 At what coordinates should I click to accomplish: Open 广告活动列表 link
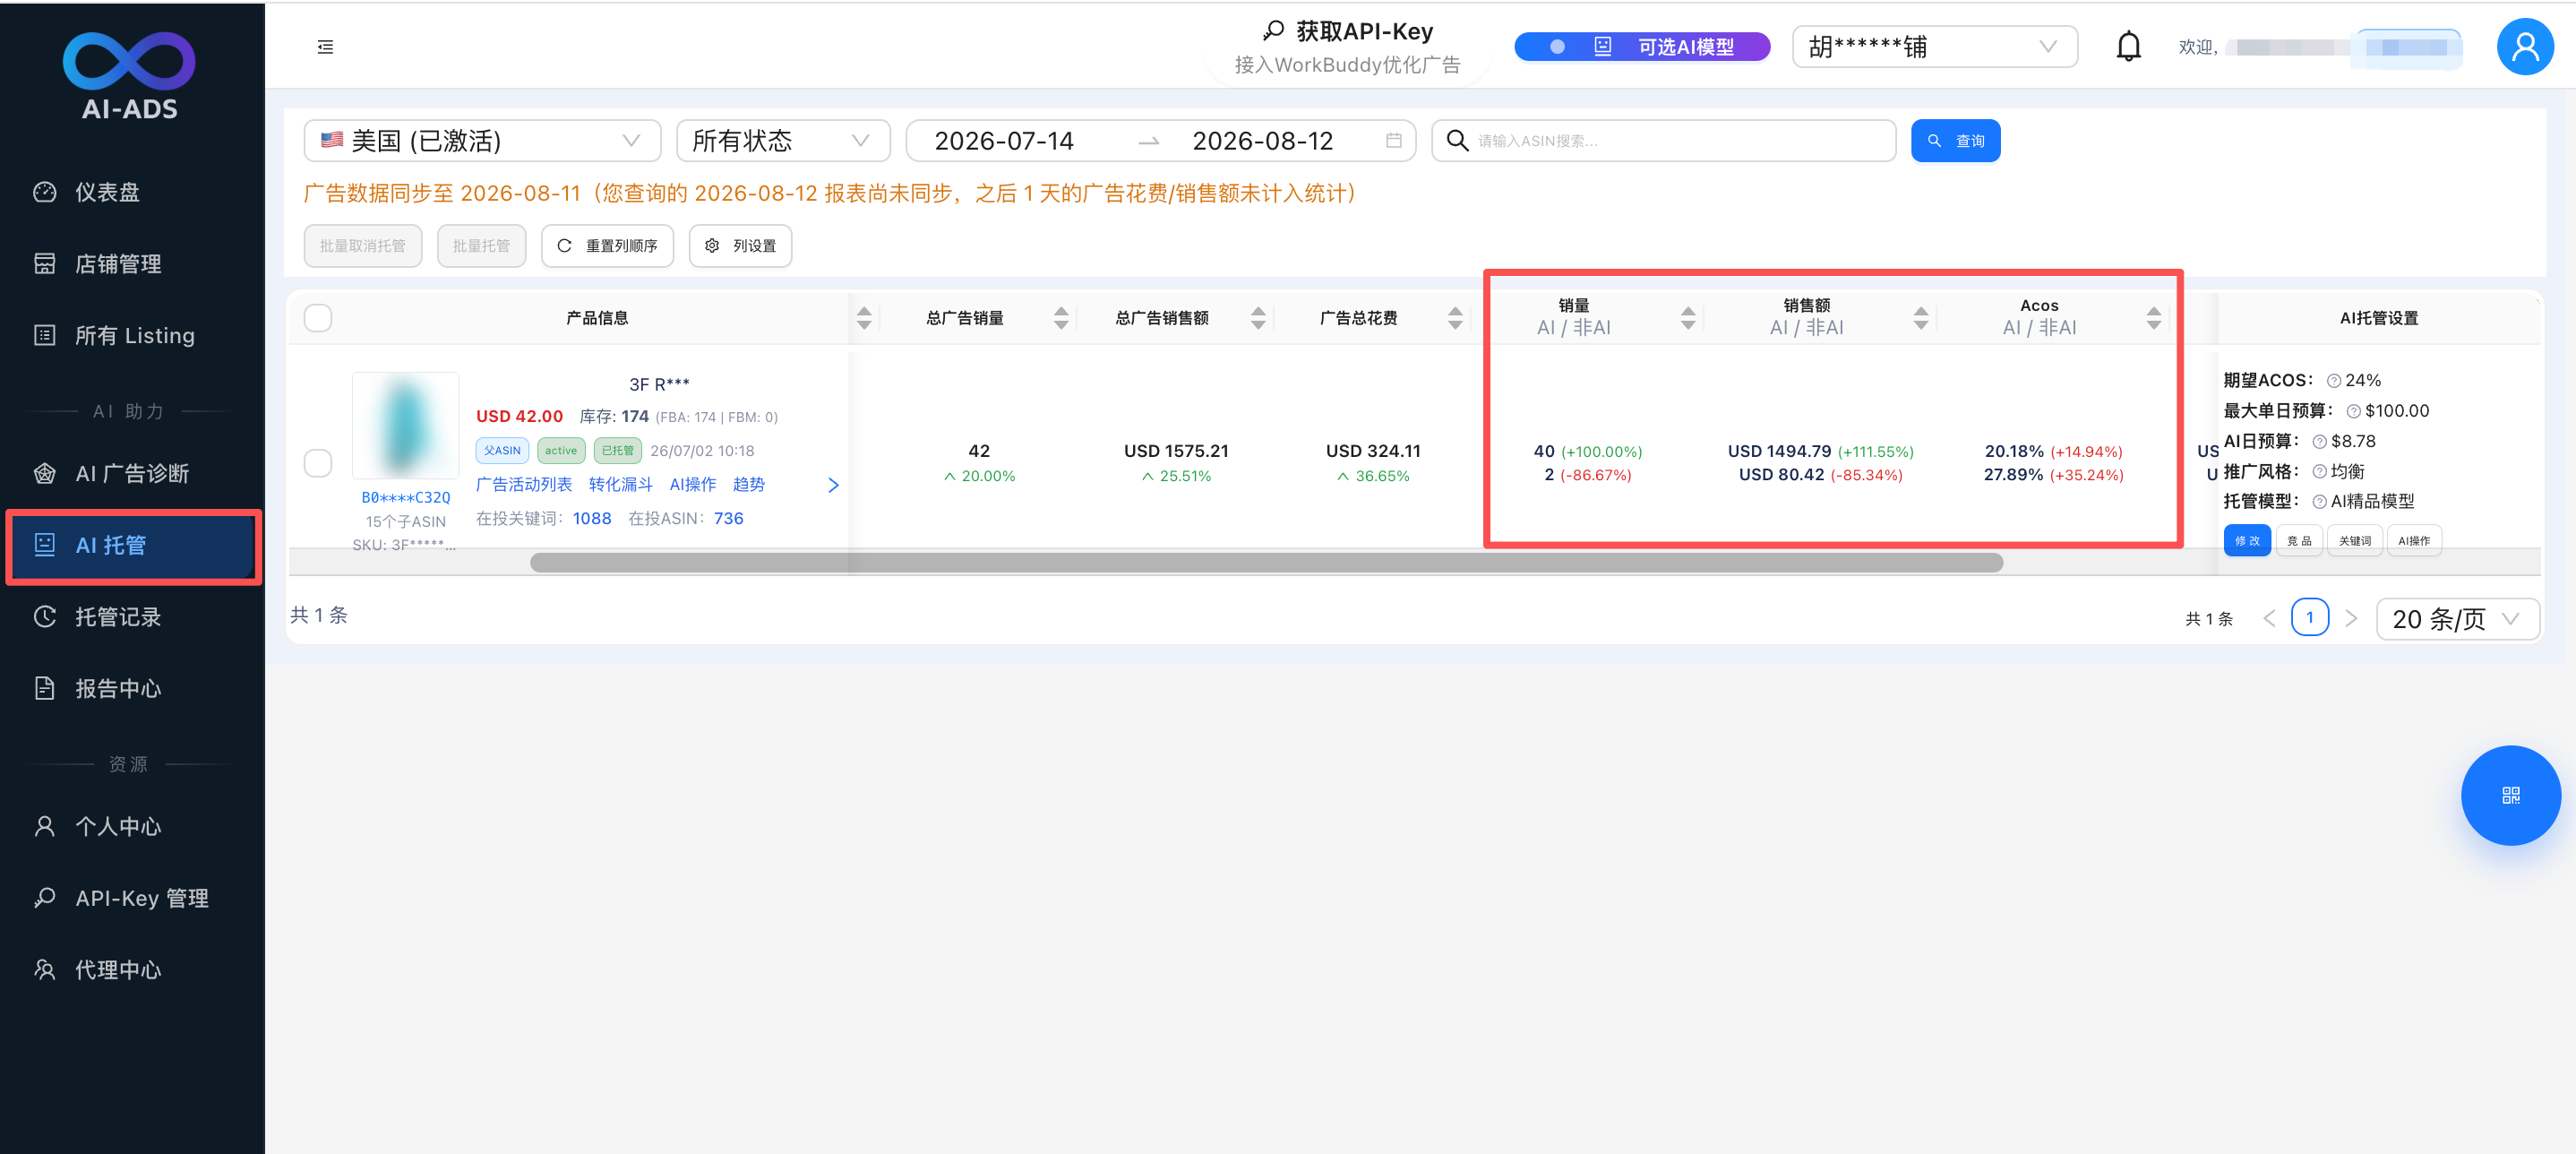pos(524,485)
